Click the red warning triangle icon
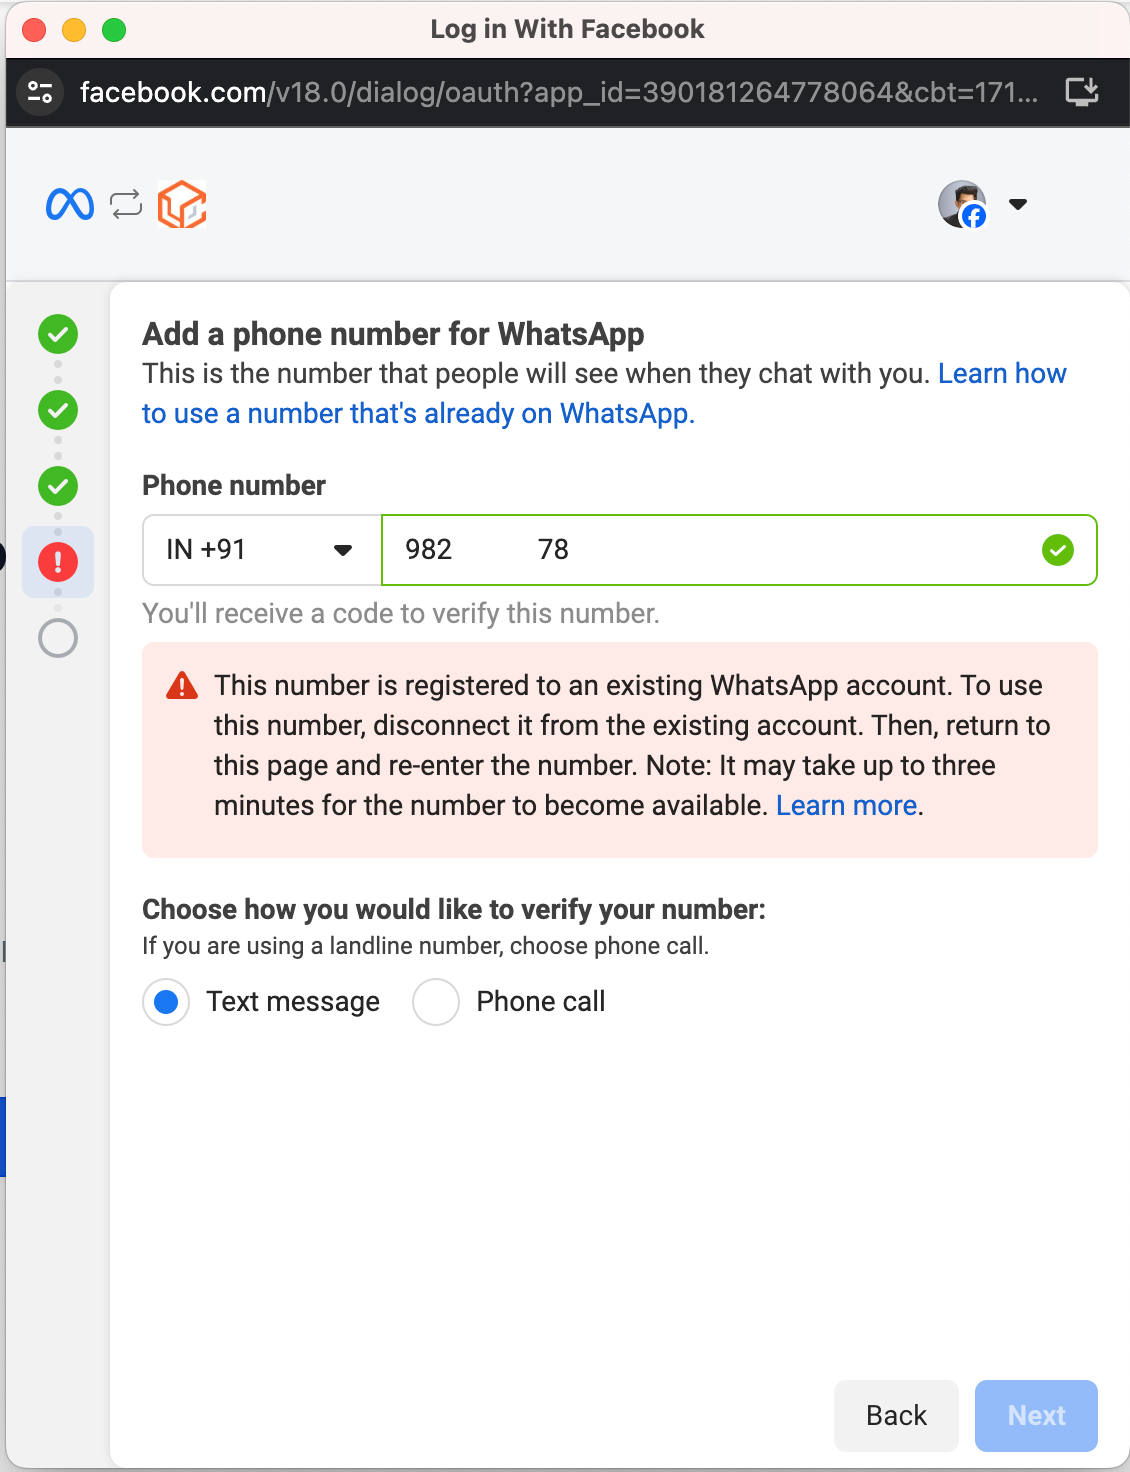 [182, 686]
